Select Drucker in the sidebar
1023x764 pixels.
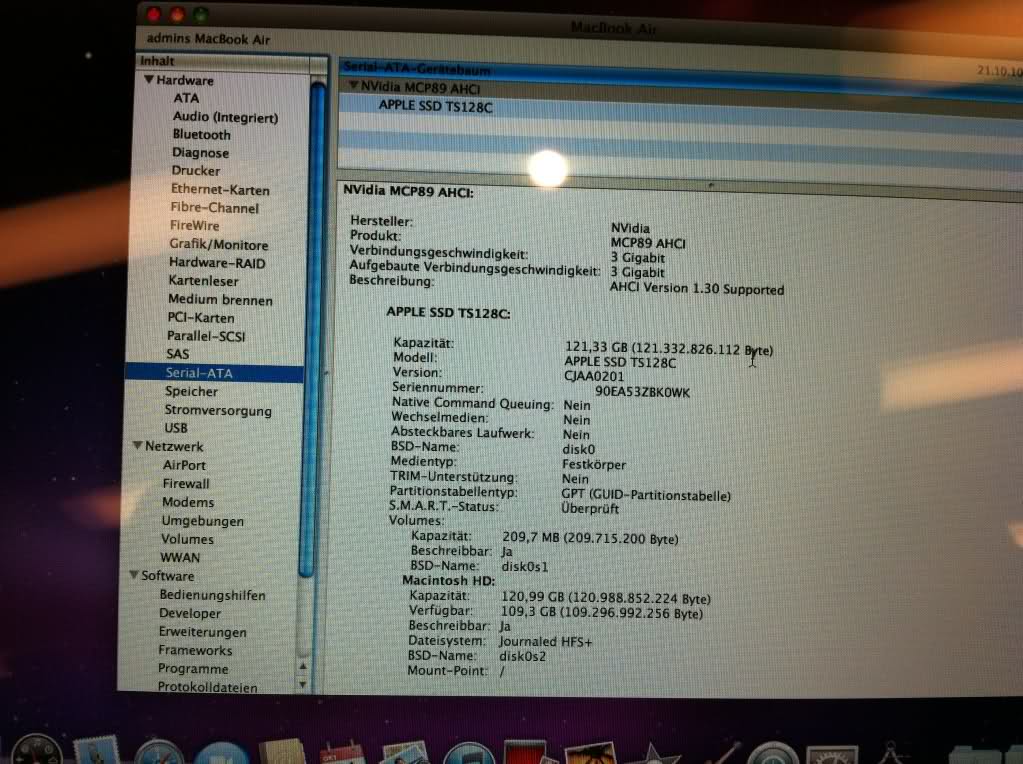click(196, 170)
